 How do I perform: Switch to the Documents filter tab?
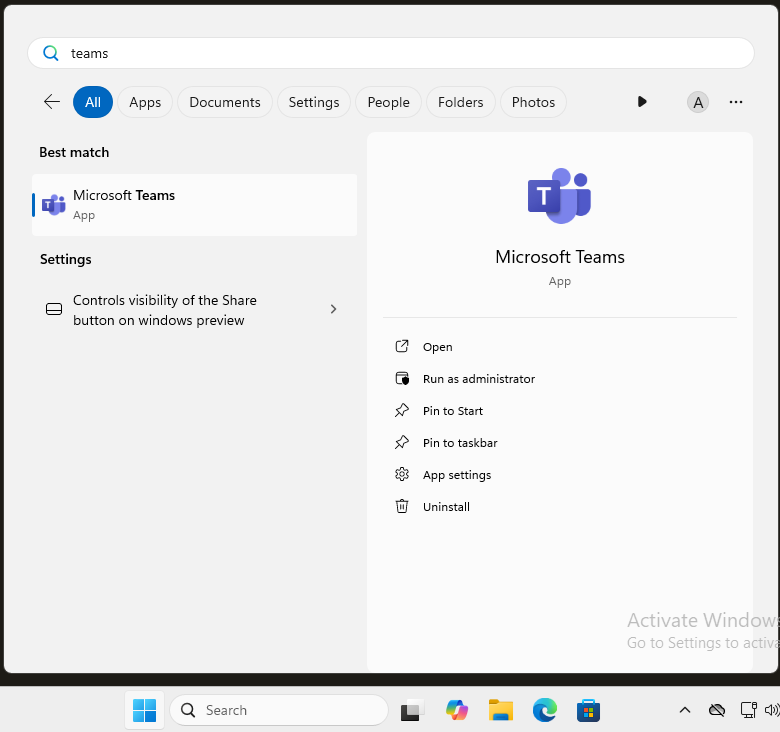pos(225,102)
